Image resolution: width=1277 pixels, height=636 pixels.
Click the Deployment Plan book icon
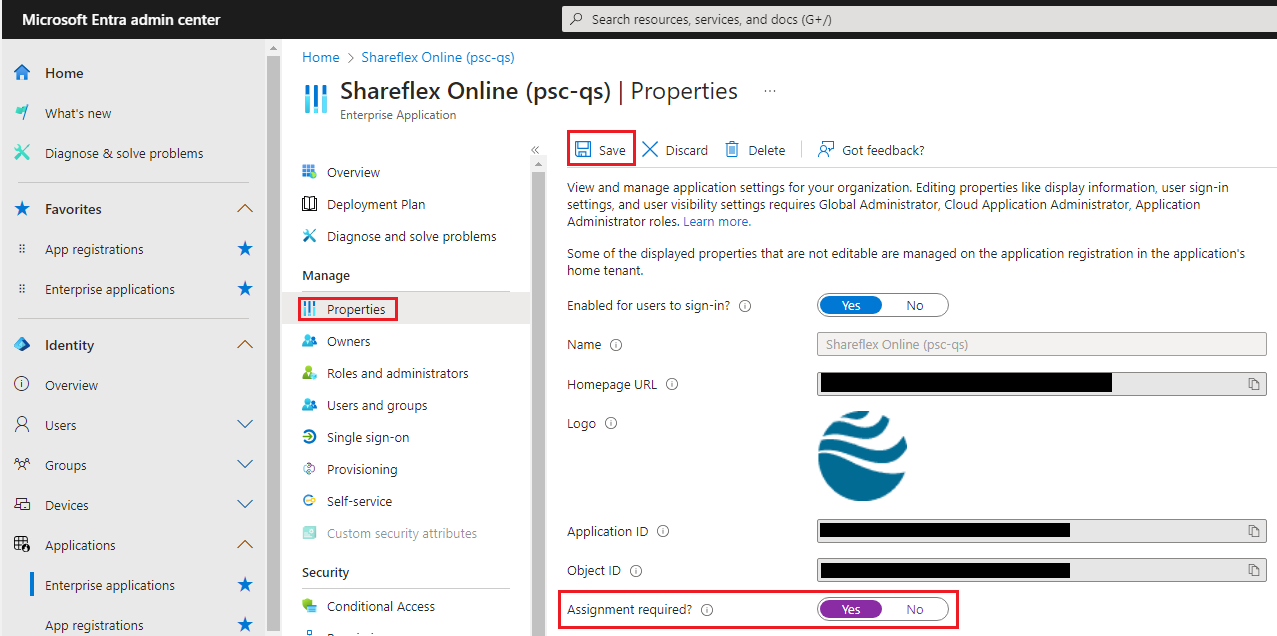click(x=310, y=204)
